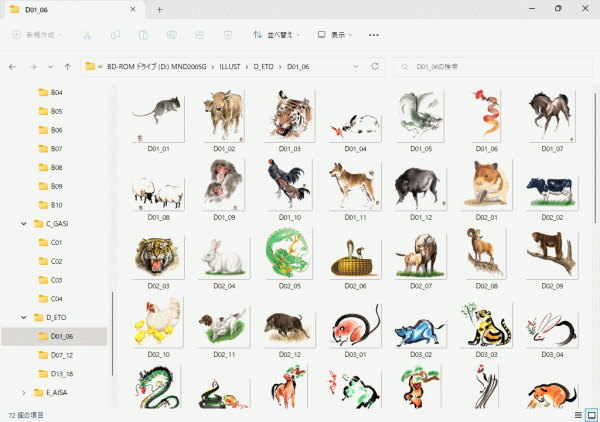Open the 表示 view dropdown
Image resolution: width=600 pixels, height=422 pixels.
point(335,35)
